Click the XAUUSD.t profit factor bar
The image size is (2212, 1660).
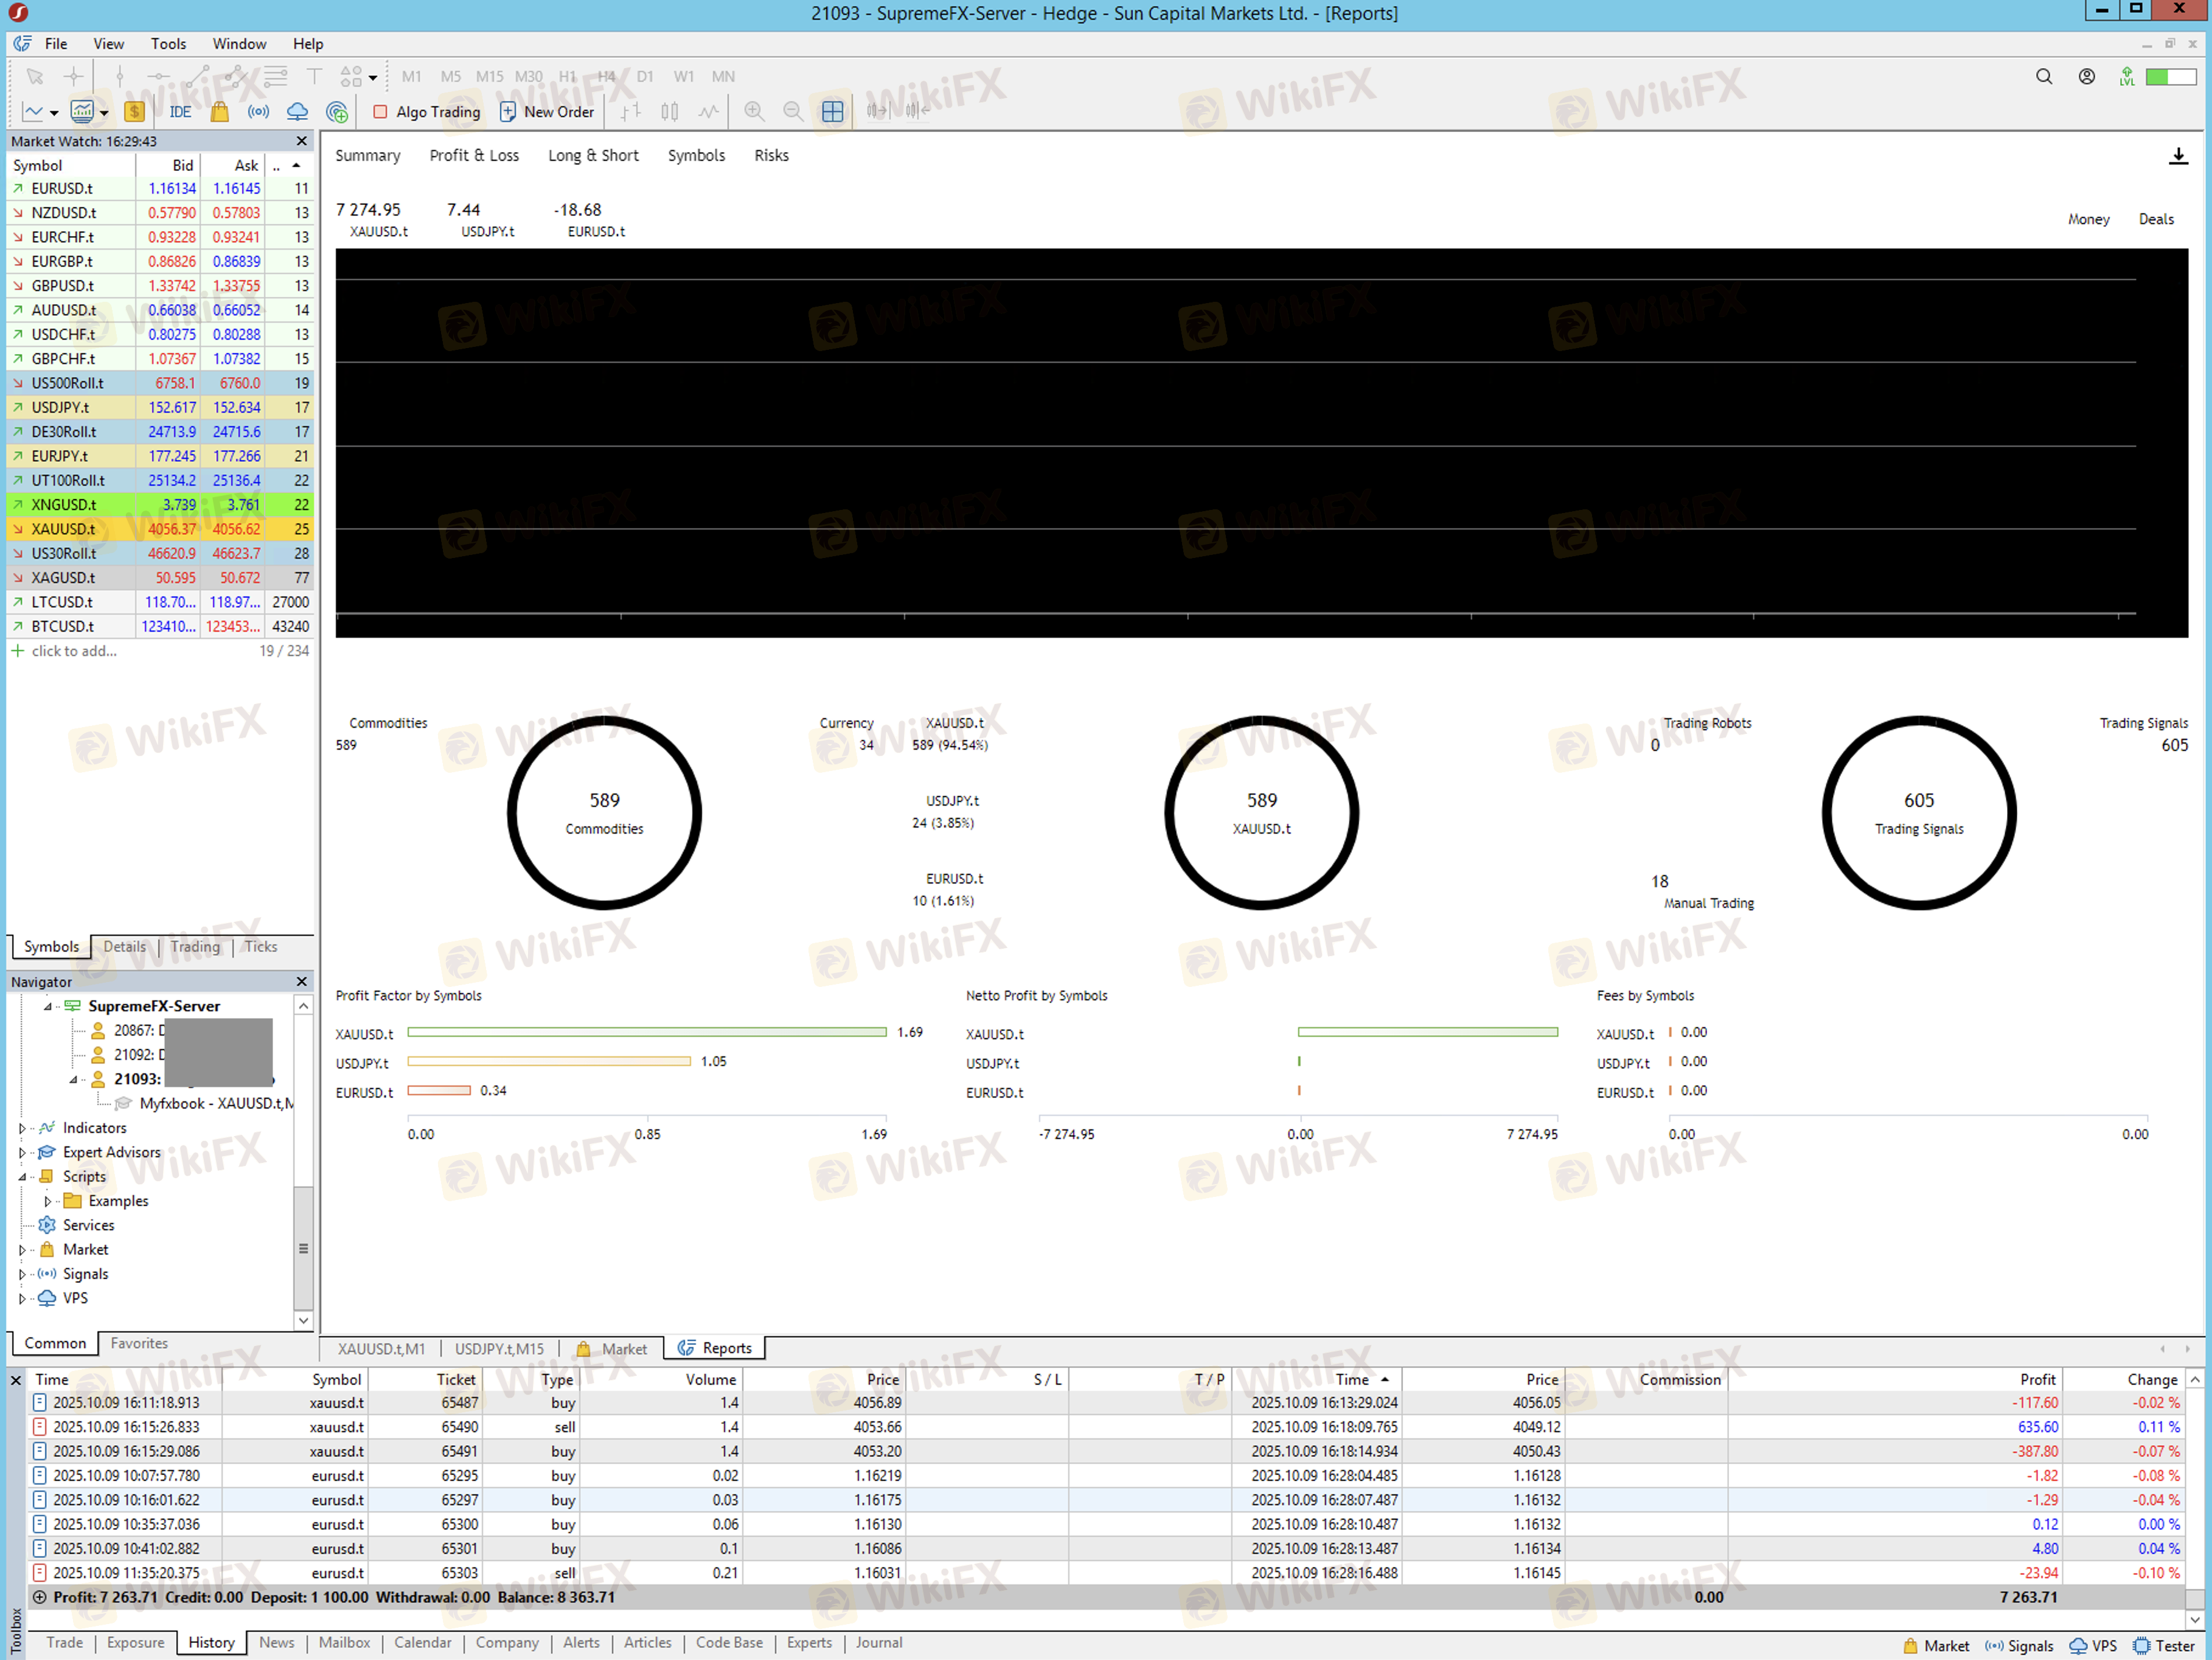646,1032
